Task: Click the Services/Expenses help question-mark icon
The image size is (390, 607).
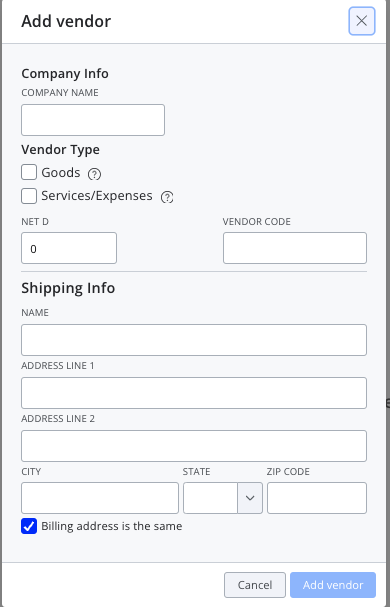Action: (167, 197)
